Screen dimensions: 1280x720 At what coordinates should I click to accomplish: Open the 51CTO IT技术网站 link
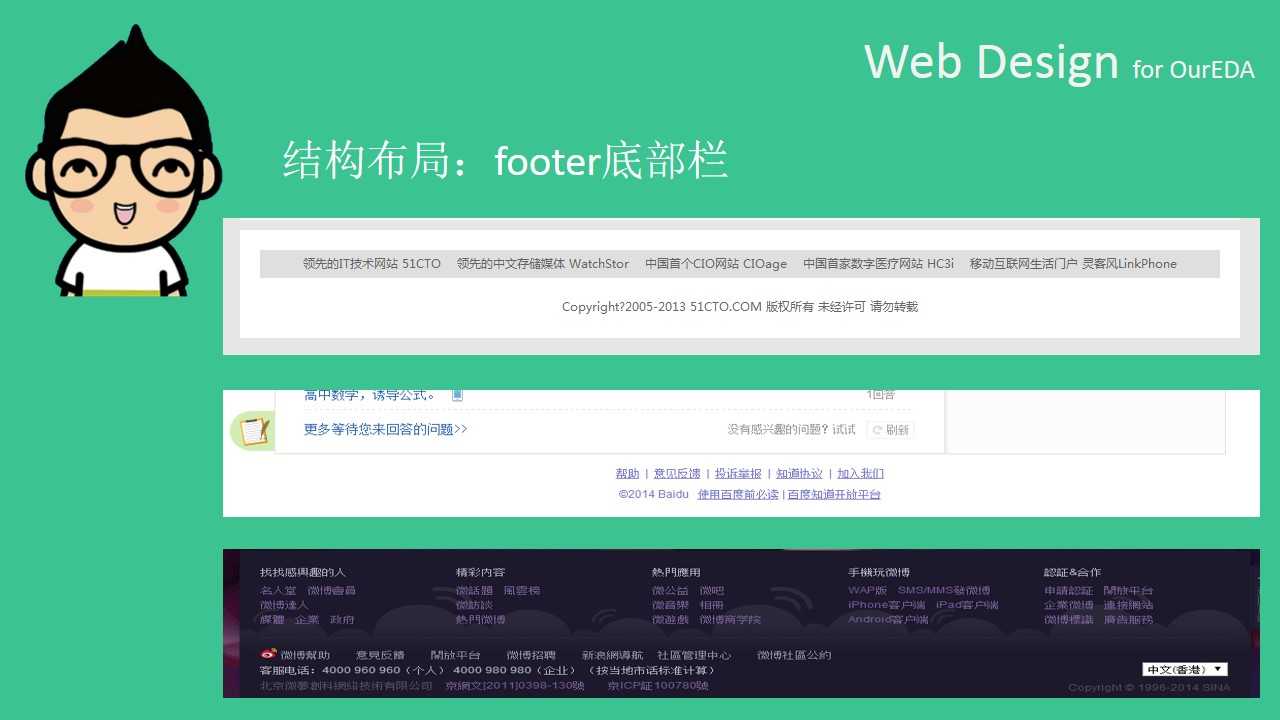(x=372, y=264)
